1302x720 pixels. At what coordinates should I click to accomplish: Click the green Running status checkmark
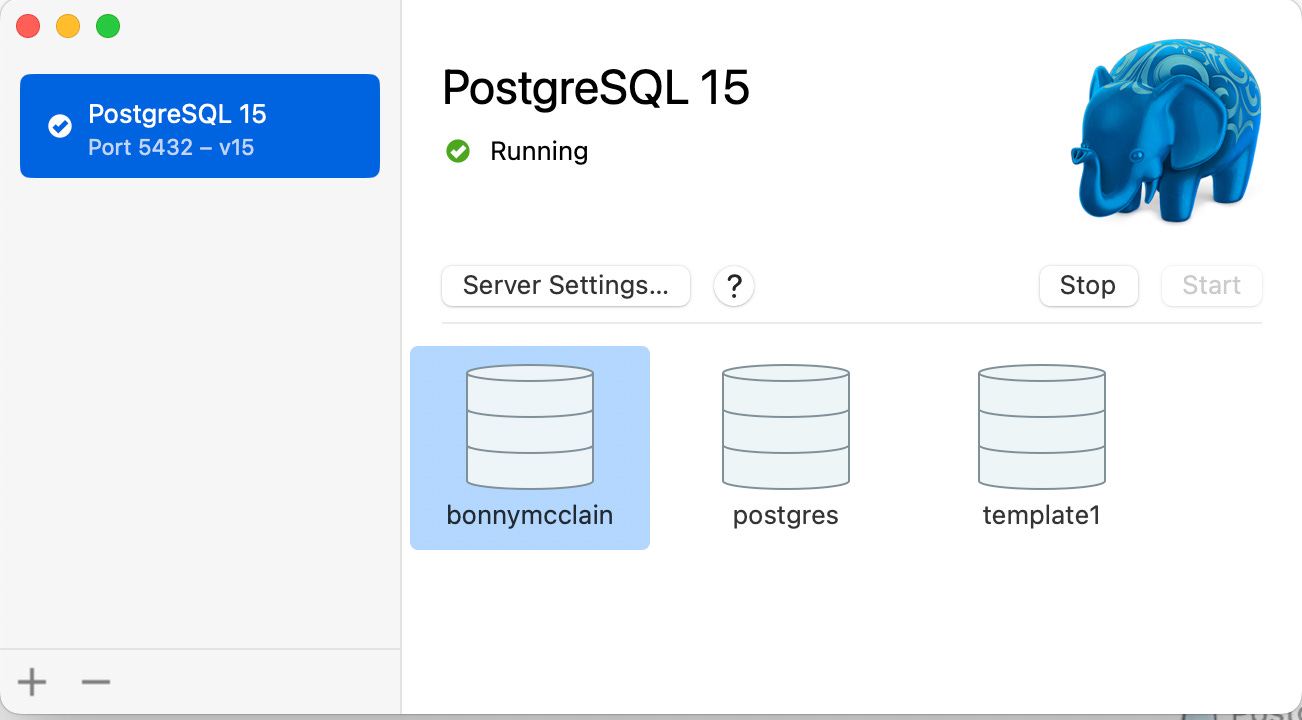click(x=458, y=151)
